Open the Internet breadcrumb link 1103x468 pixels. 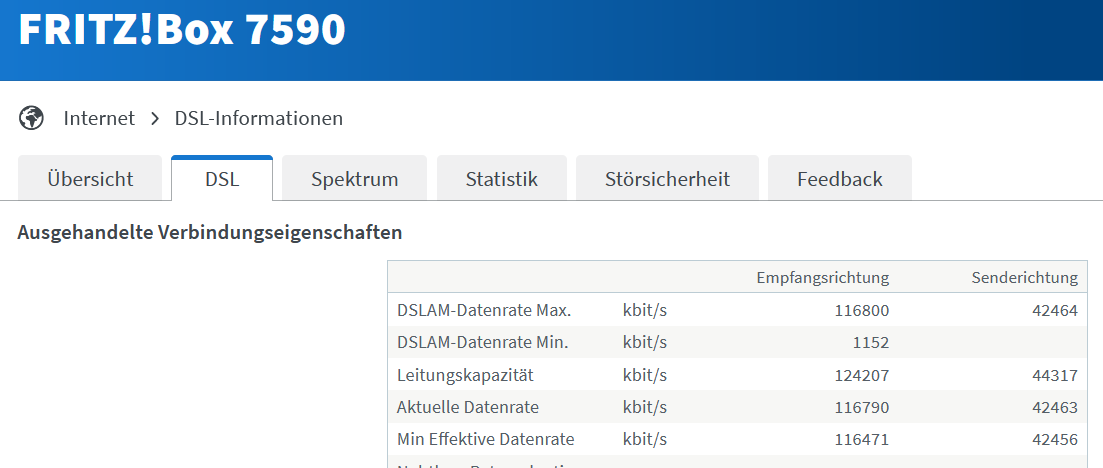coord(99,118)
